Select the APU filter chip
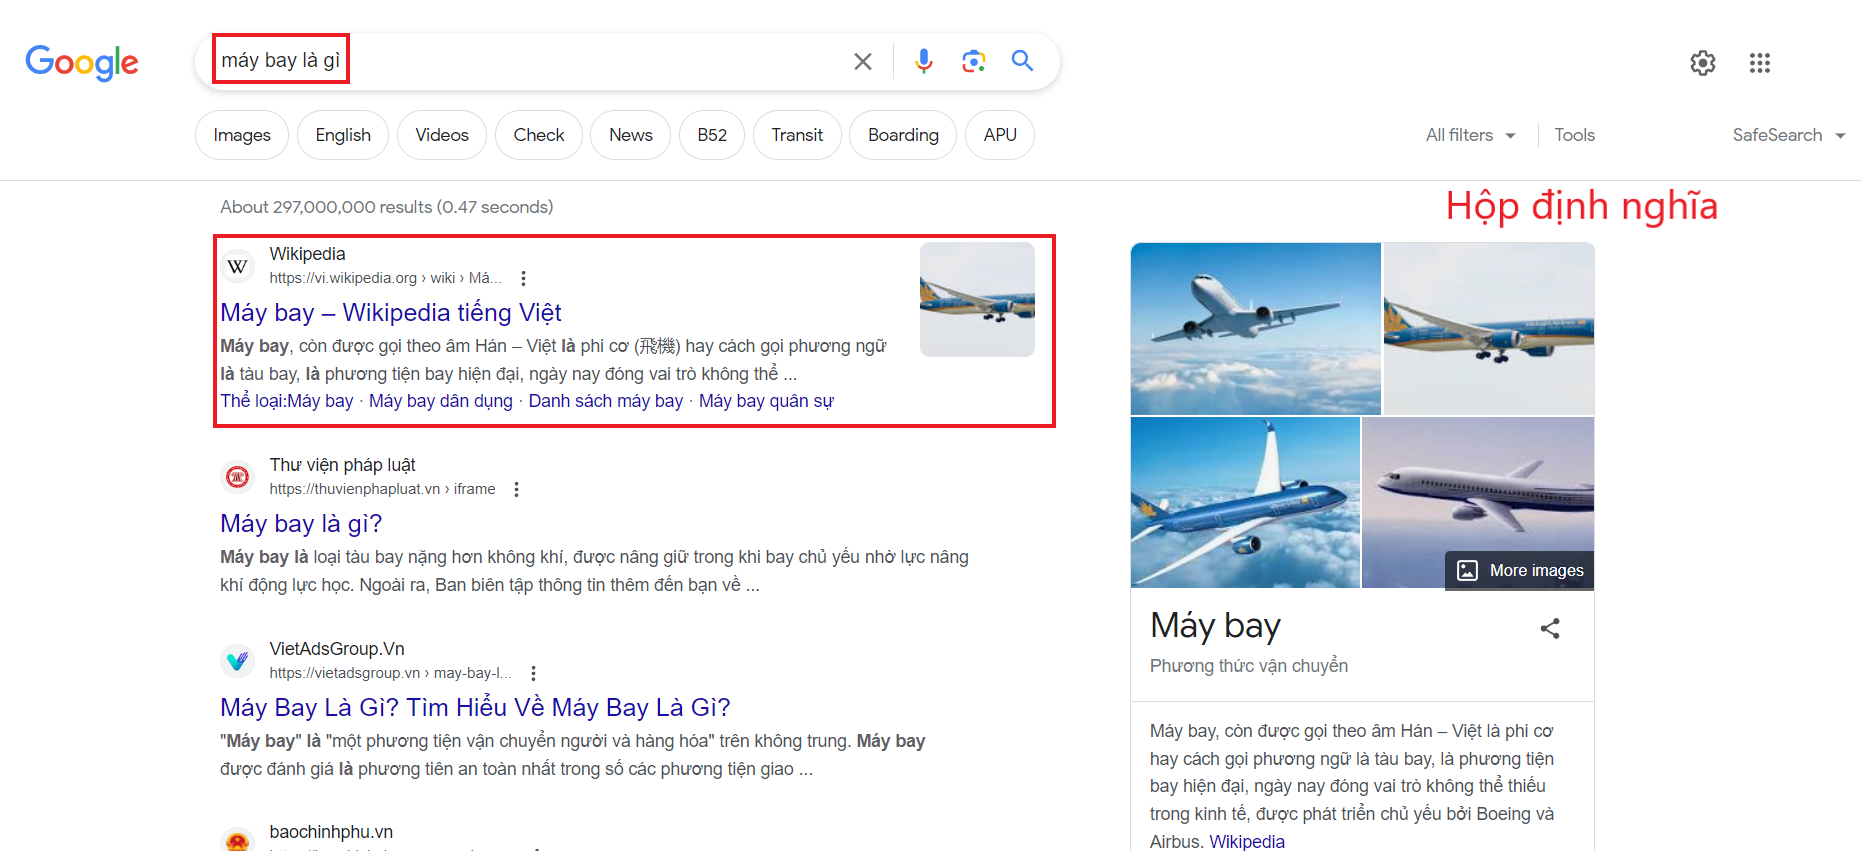This screenshot has height=851, width=1861. point(1000,135)
